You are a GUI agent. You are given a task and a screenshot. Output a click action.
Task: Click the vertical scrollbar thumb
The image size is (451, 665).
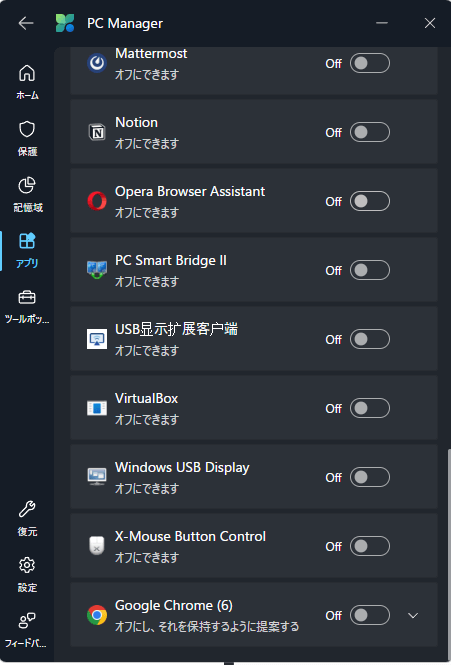click(x=449, y=555)
